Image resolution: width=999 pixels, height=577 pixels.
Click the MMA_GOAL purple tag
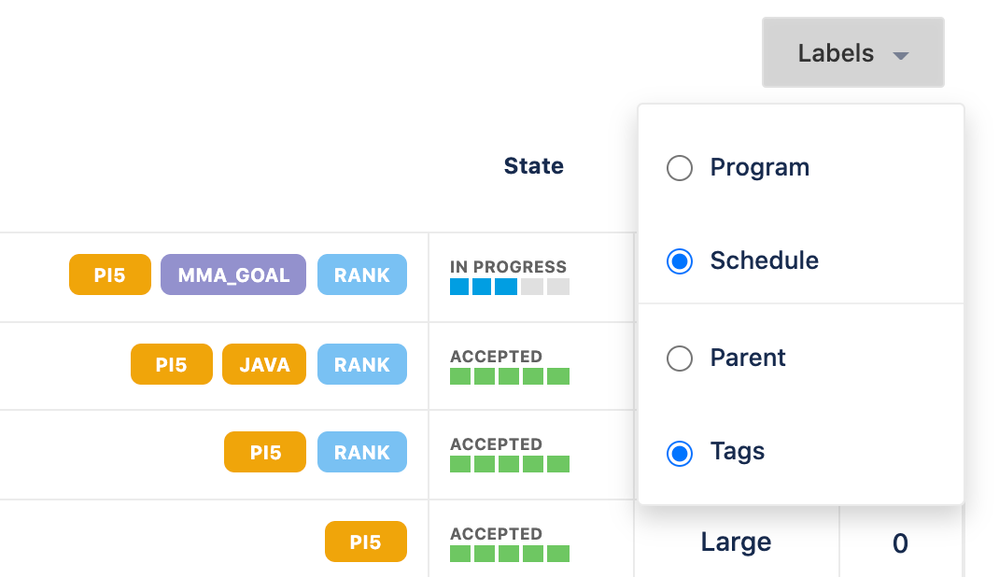[233, 275]
